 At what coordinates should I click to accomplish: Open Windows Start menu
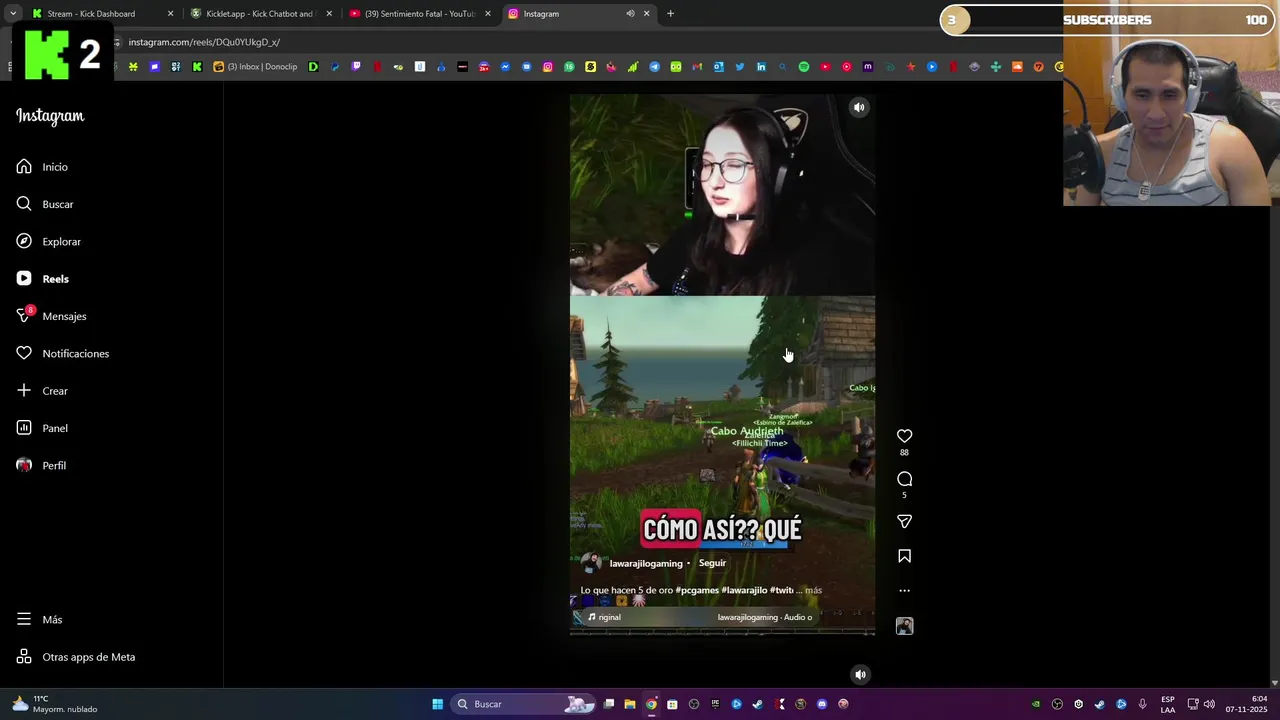pyautogui.click(x=437, y=704)
